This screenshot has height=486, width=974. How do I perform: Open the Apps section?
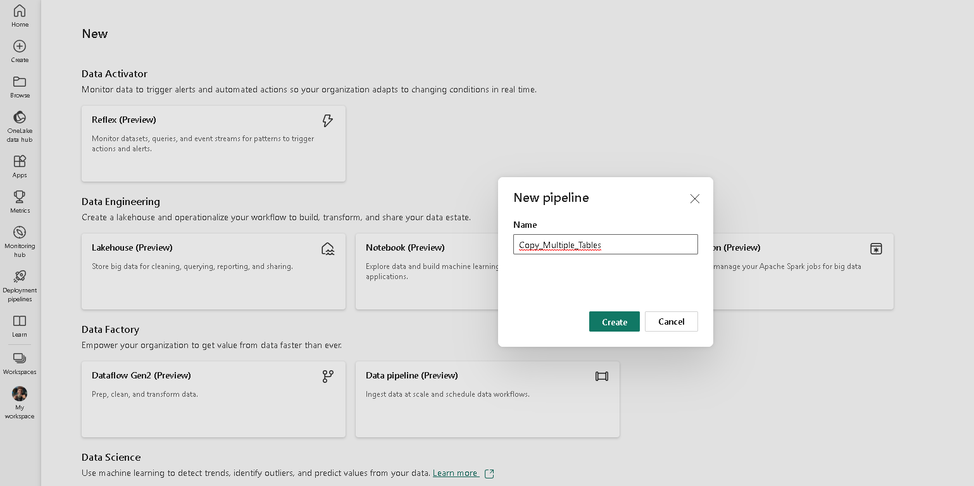19,167
